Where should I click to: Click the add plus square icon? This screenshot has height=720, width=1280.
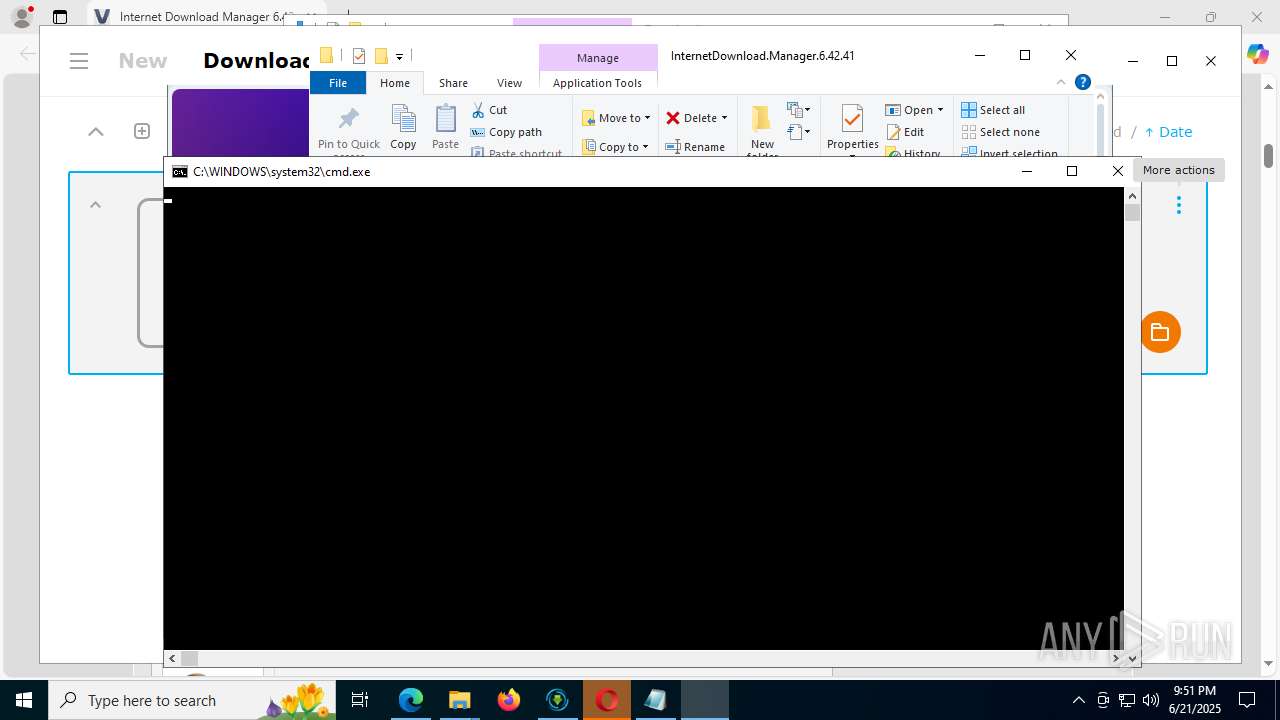click(x=142, y=131)
